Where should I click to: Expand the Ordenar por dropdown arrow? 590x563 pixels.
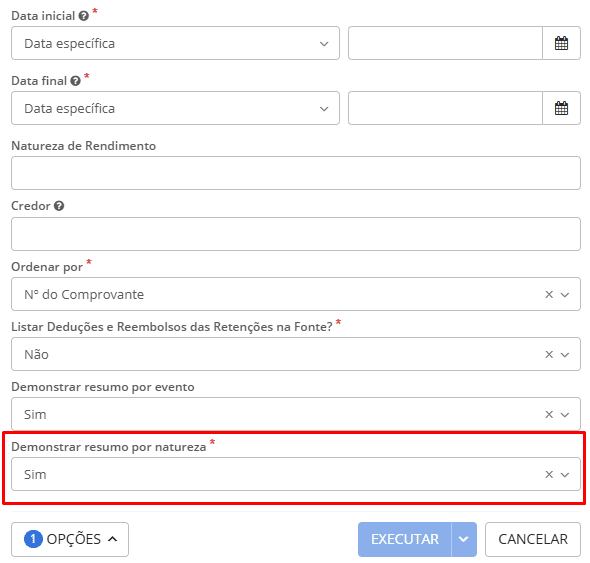(x=565, y=295)
